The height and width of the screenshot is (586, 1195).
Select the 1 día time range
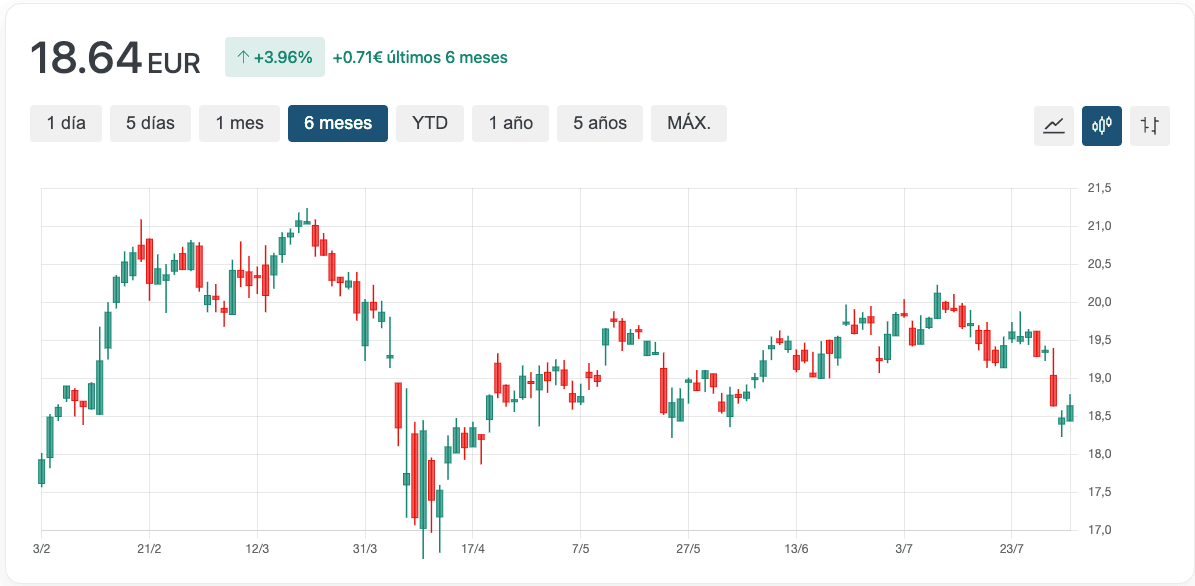tap(66, 123)
